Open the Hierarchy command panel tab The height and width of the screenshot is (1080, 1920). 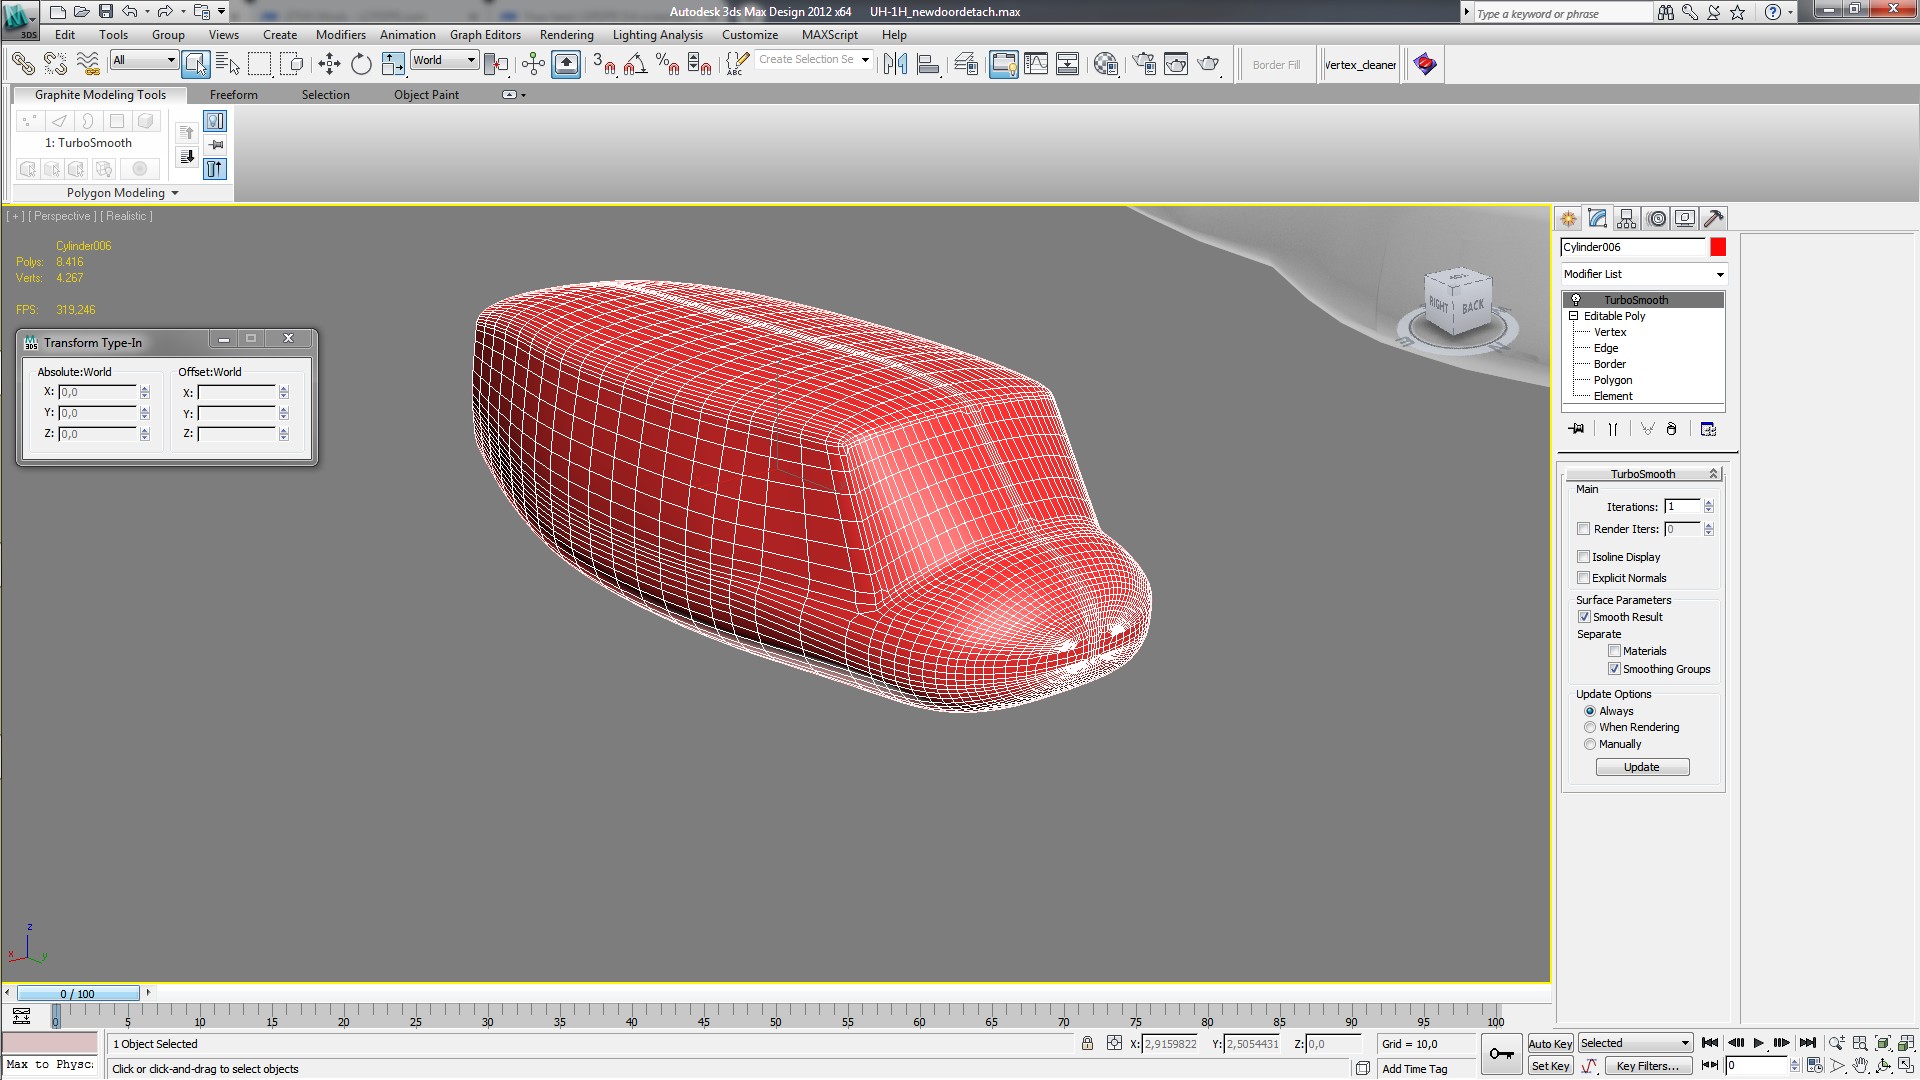point(1626,218)
